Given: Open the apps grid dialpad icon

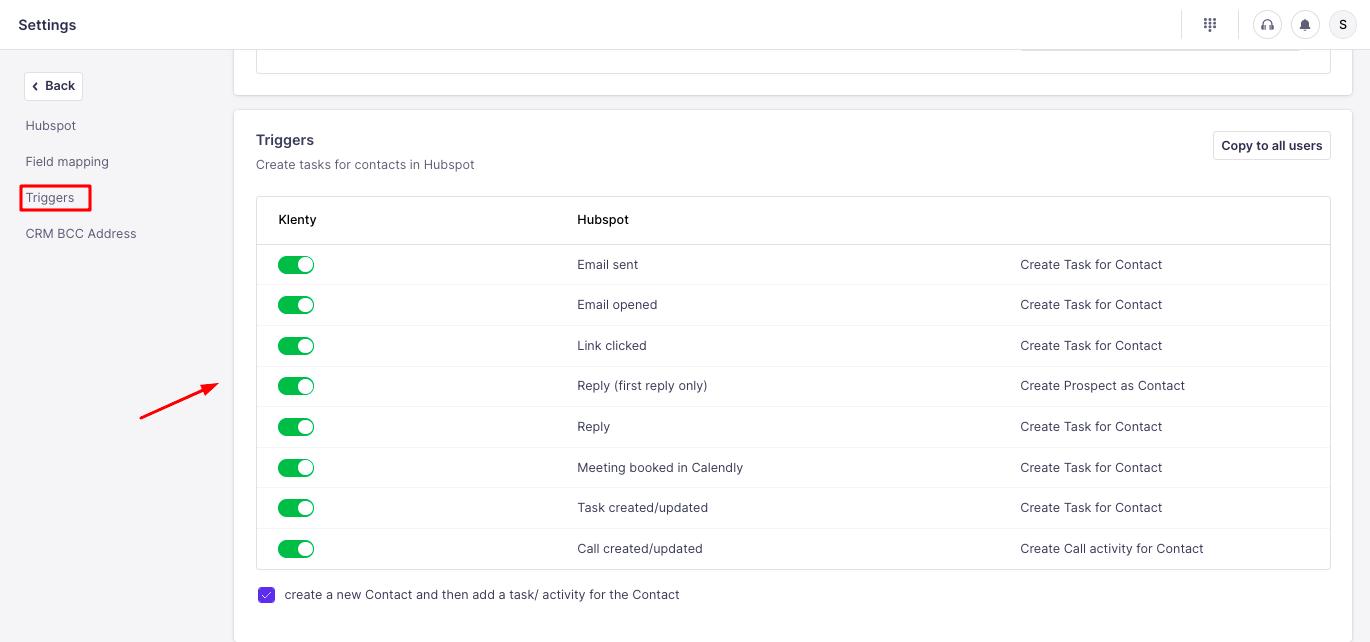Looking at the screenshot, I should (1210, 25).
